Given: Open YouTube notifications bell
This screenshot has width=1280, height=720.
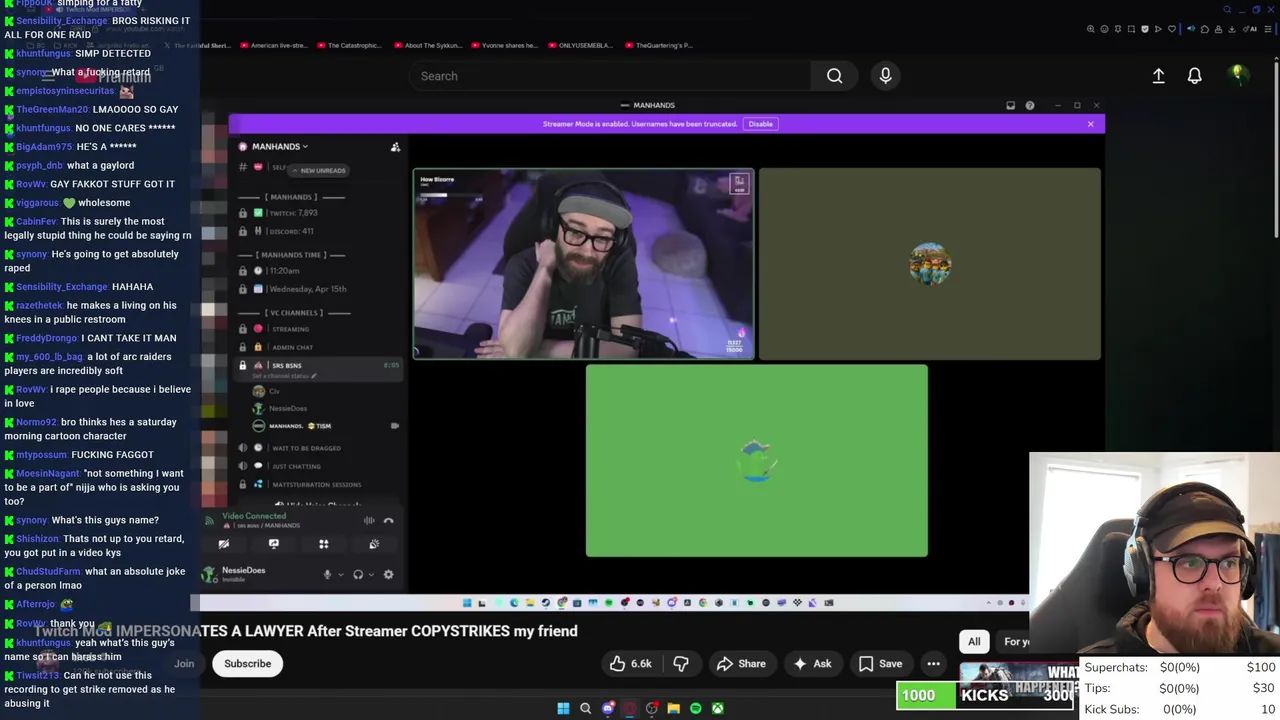Looking at the screenshot, I should (1194, 76).
